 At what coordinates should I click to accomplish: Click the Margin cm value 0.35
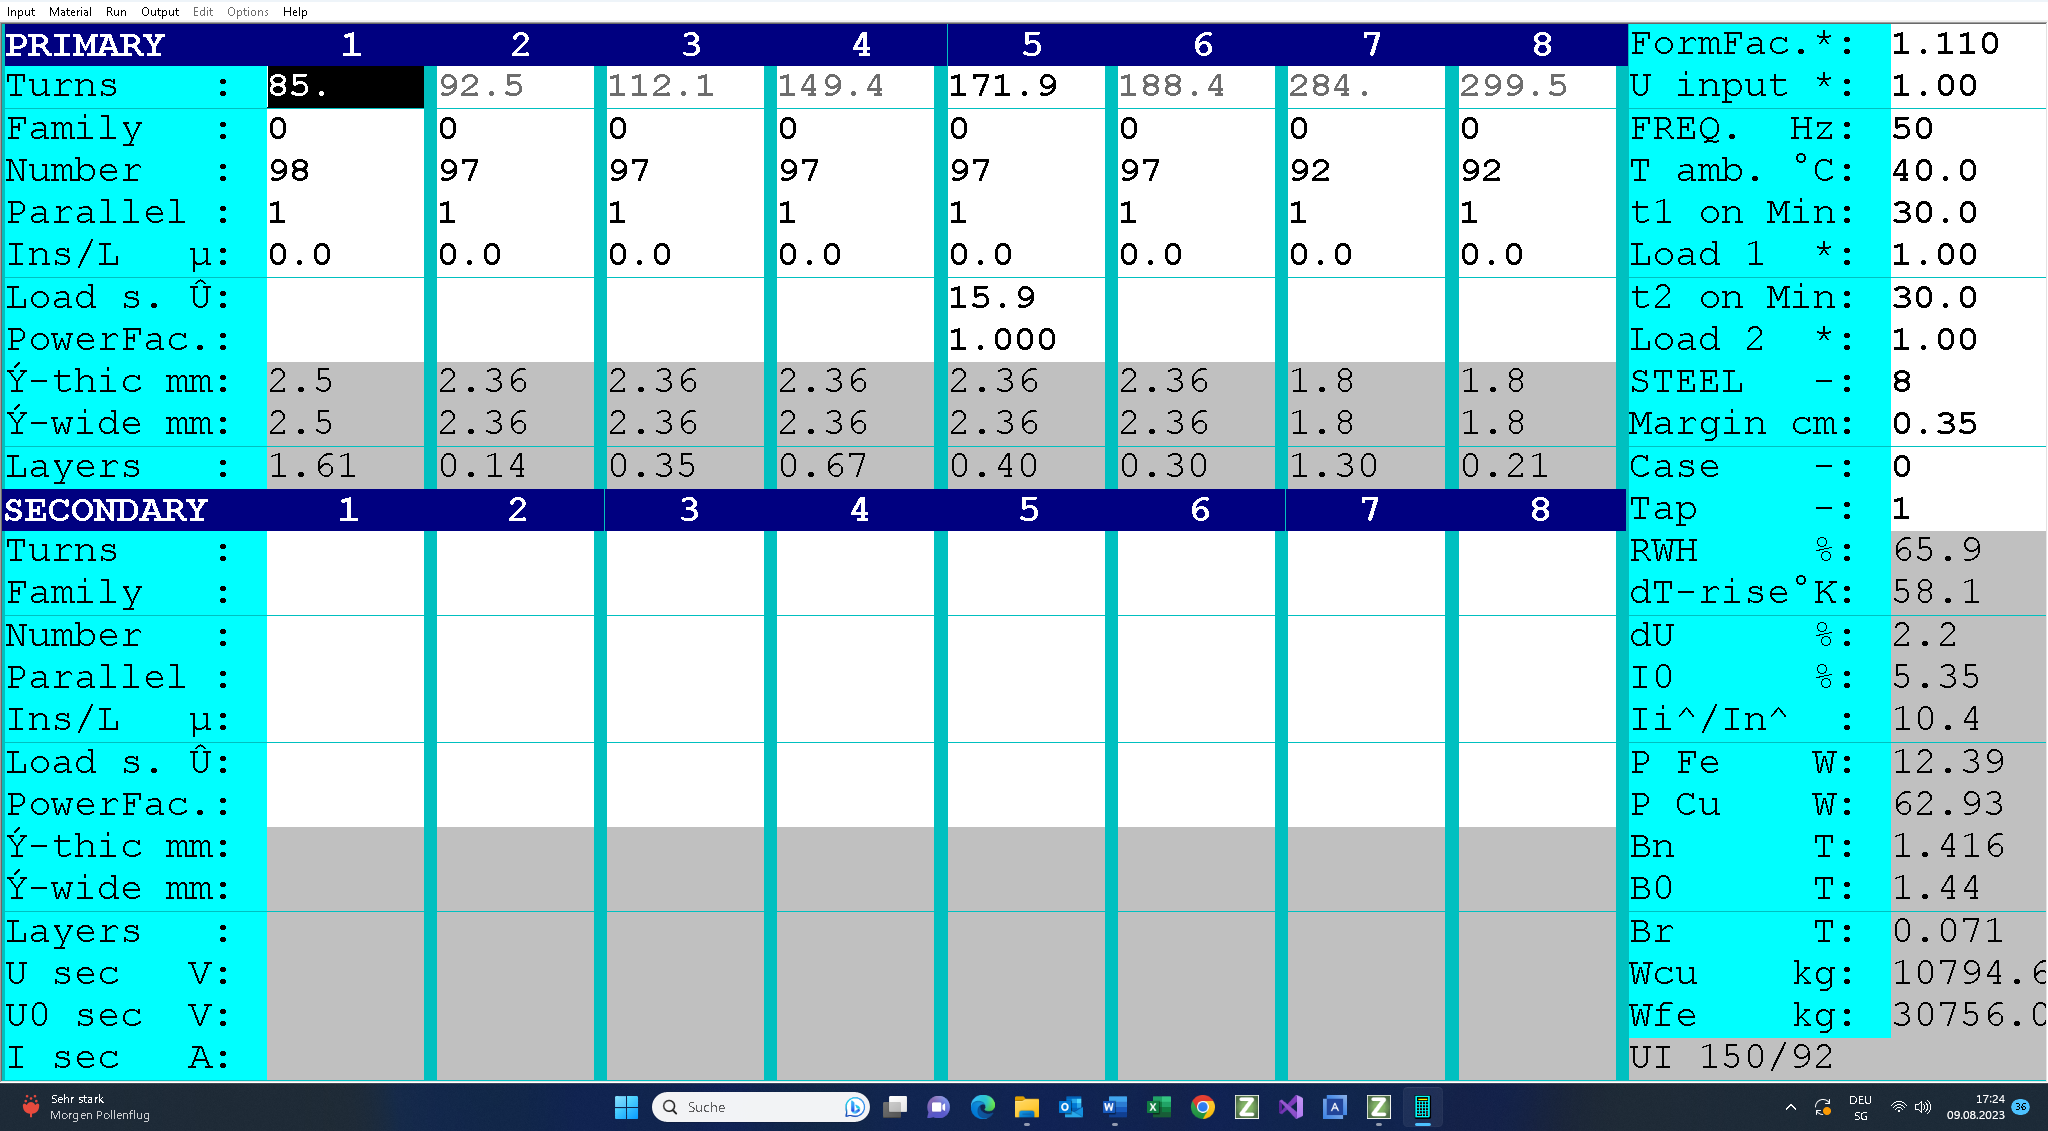[1967, 424]
